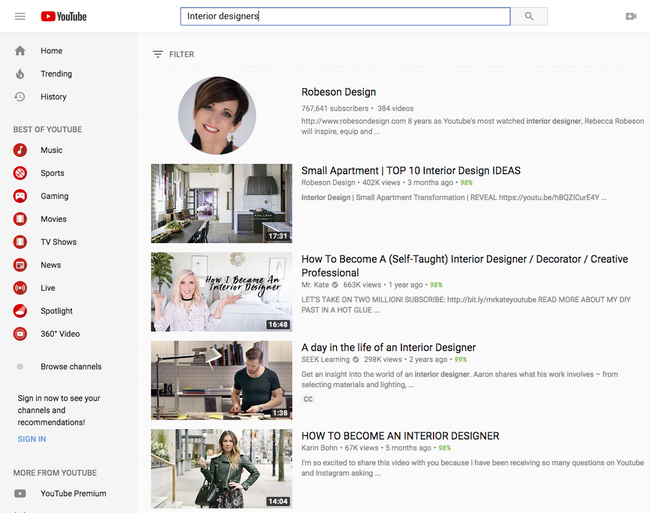Click the Home house icon
This screenshot has width=650, height=513.
(x=20, y=51)
